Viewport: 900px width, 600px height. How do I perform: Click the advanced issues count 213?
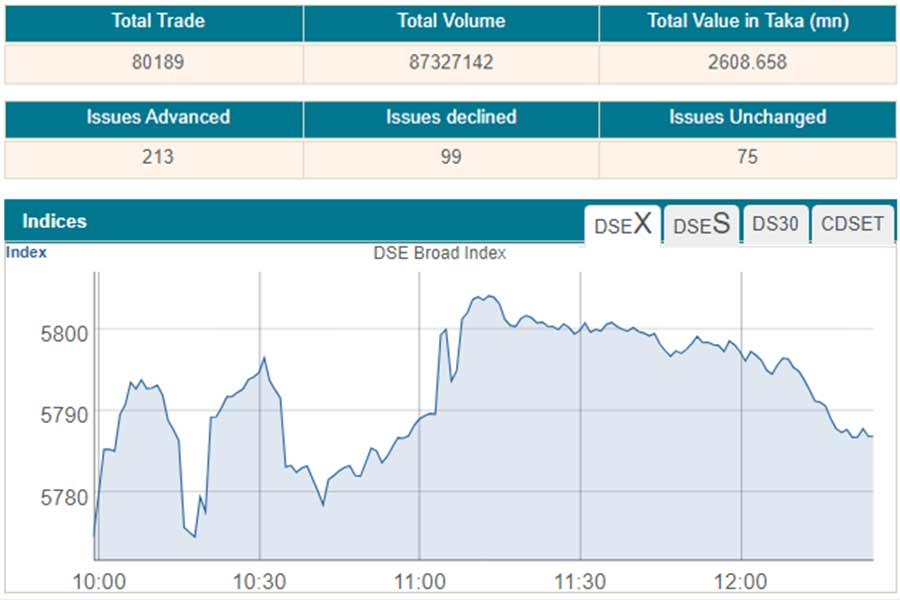(158, 157)
